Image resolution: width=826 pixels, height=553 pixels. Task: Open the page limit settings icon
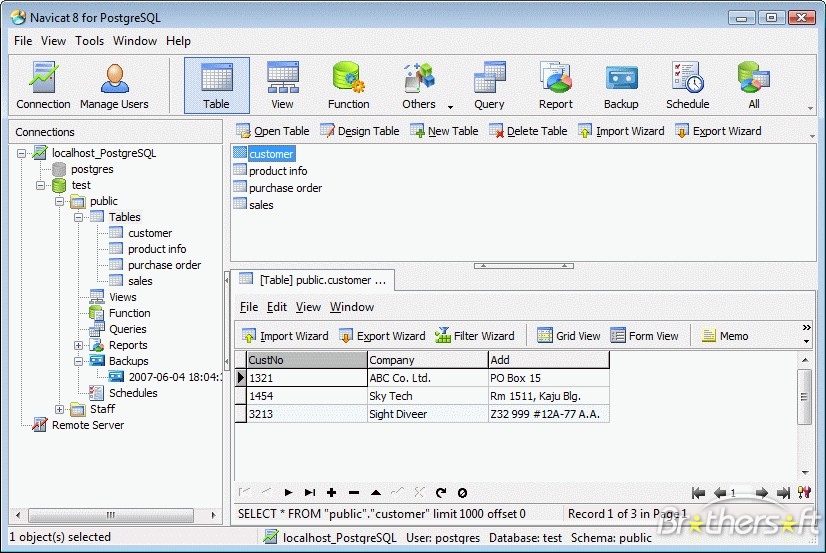pyautogui.click(x=804, y=492)
